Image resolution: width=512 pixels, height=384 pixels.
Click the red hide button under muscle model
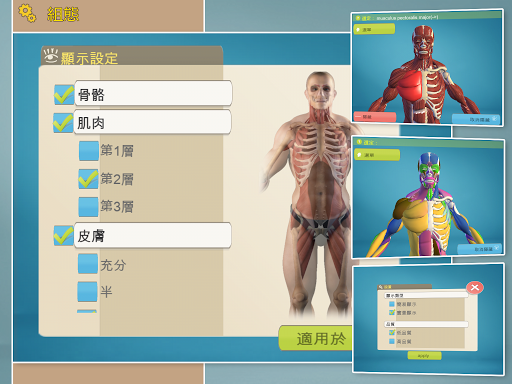(374, 117)
